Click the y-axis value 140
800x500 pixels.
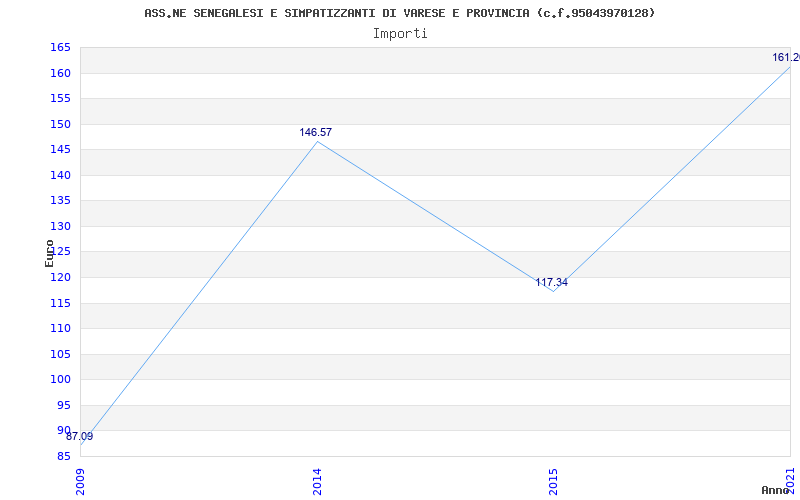point(60,175)
